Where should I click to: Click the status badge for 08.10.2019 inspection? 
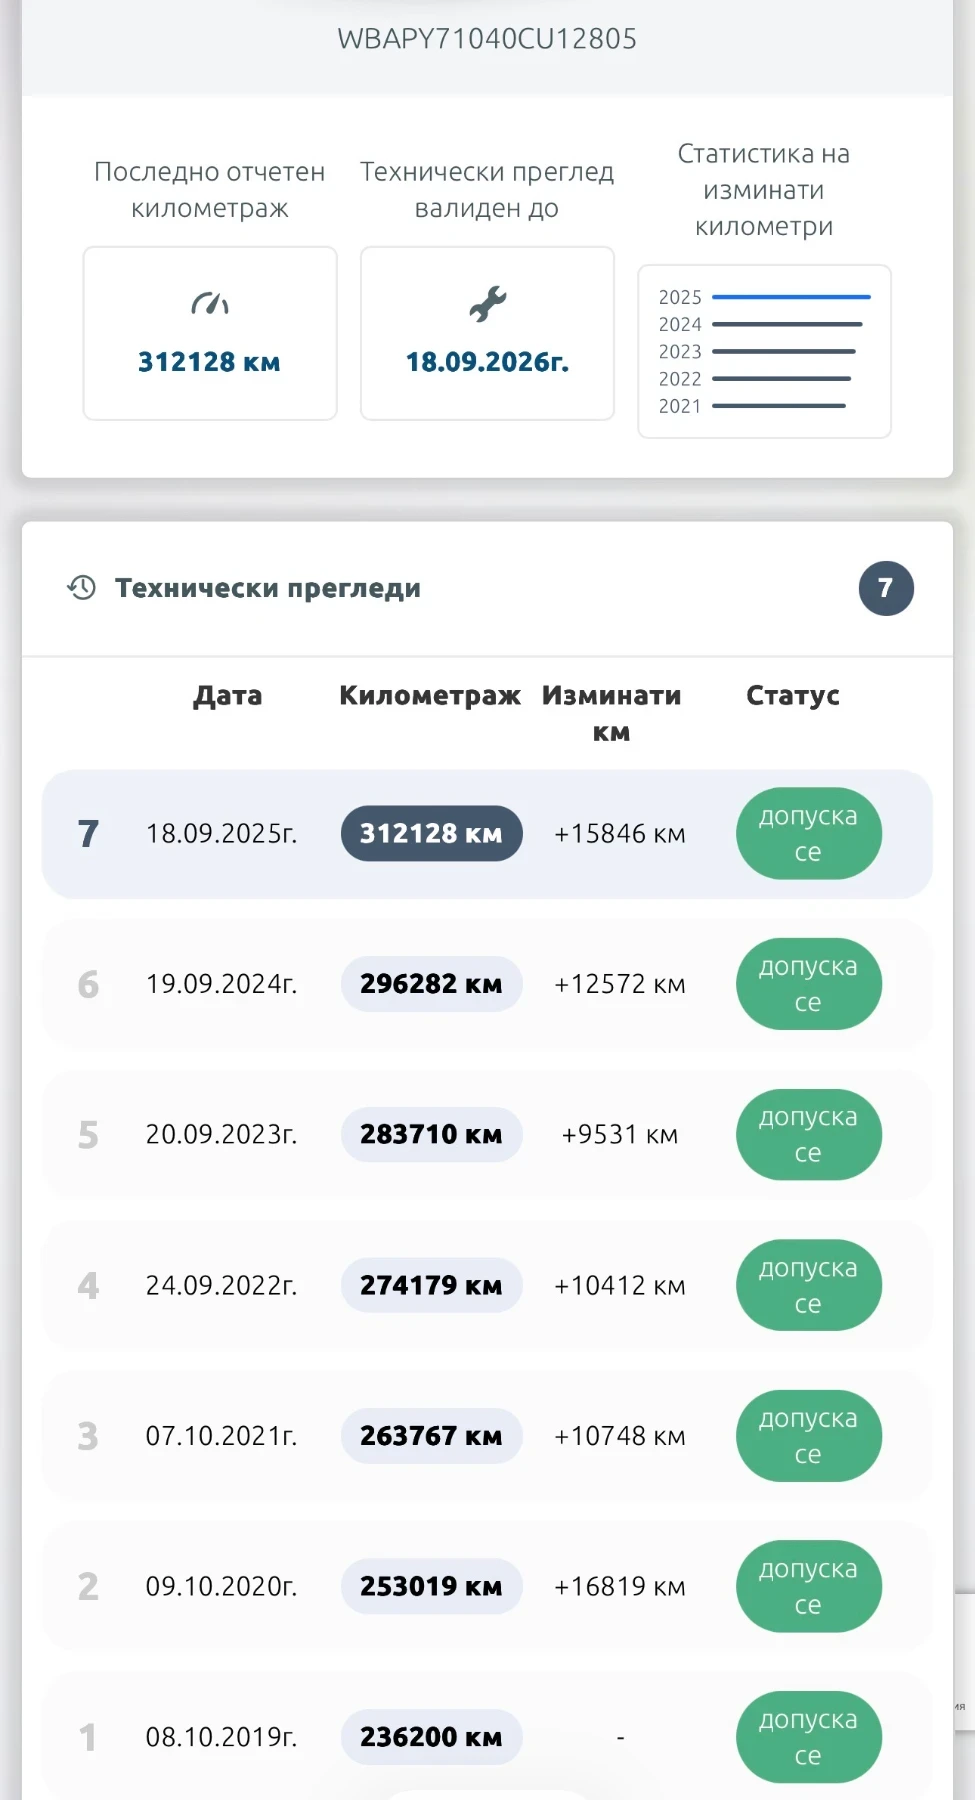coord(808,1737)
